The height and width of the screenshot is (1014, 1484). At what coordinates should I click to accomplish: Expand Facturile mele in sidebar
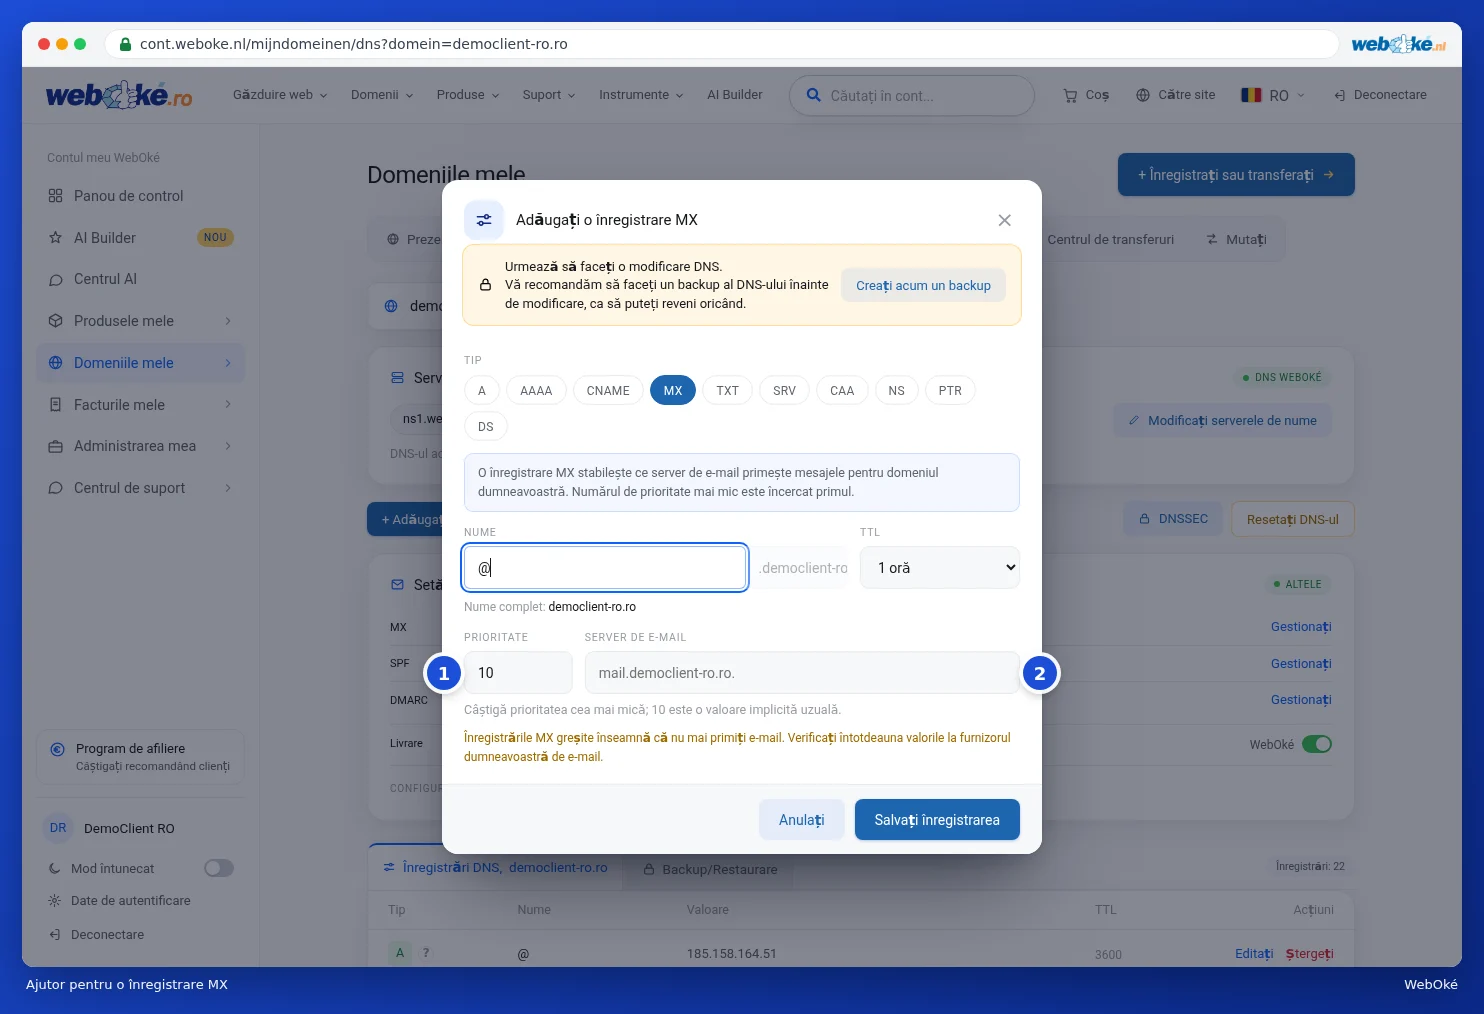pyautogui.click(x=140, y=405)
